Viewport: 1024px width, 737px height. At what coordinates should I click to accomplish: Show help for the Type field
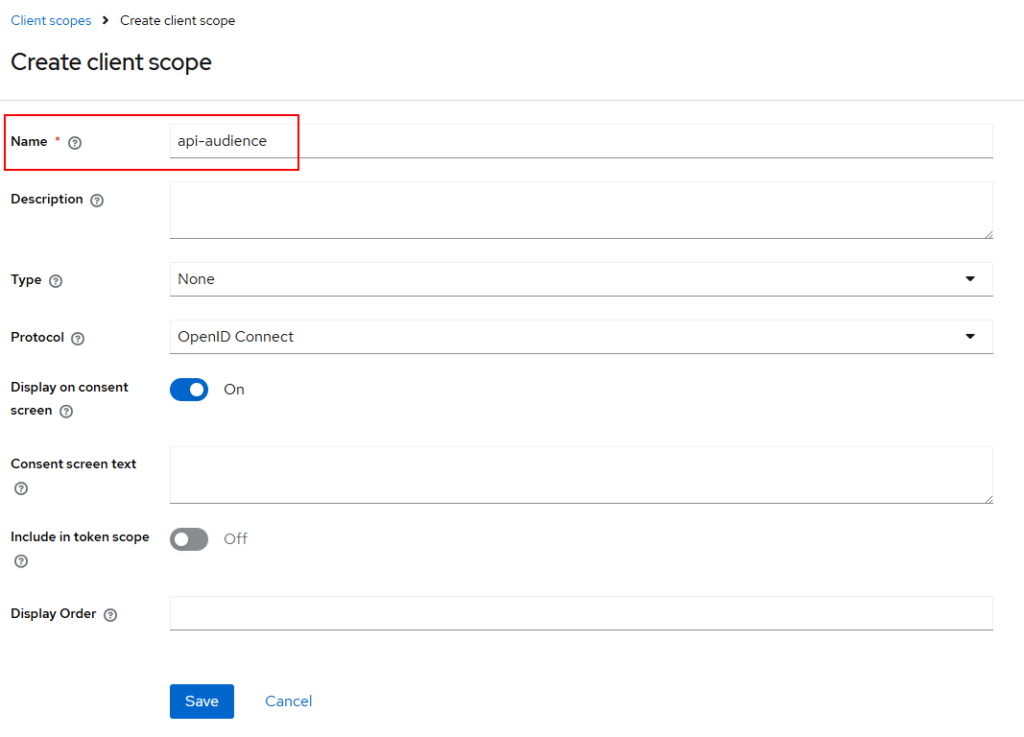tap(56, 281)
